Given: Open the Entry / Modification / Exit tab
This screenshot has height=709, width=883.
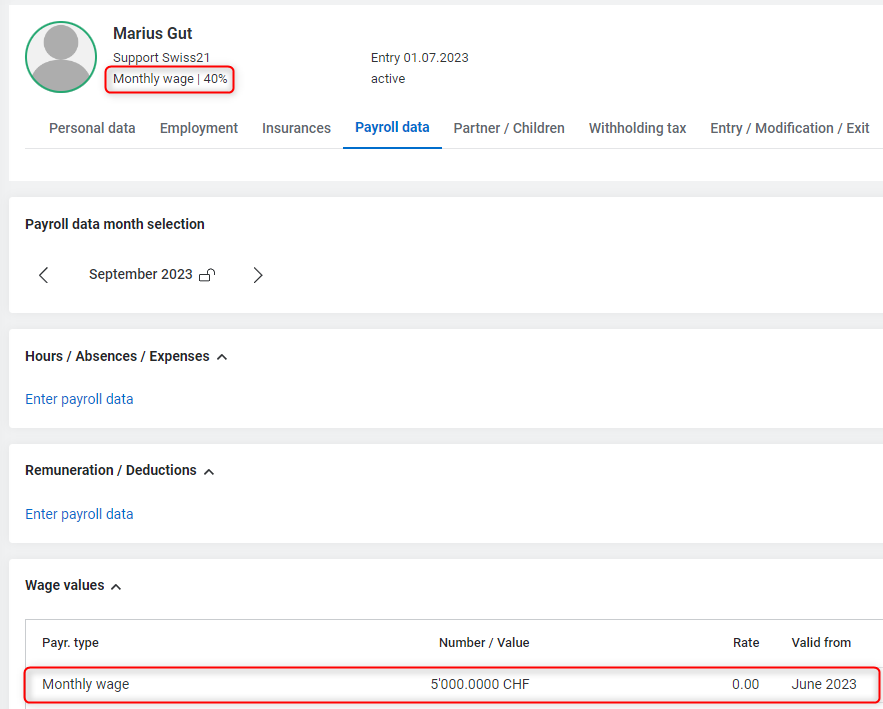Looking at the screenshot, I should tap(789, 128).
